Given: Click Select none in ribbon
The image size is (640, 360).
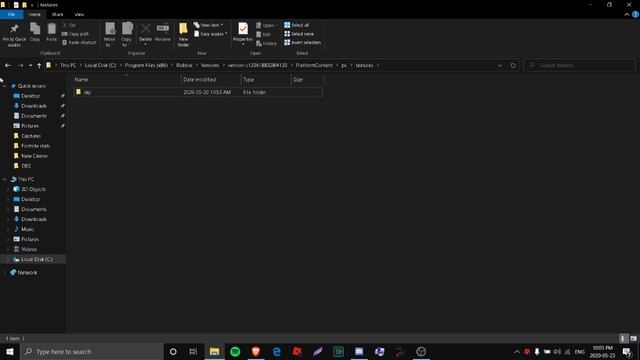Looking at the screenshot, I should [299, 34].
